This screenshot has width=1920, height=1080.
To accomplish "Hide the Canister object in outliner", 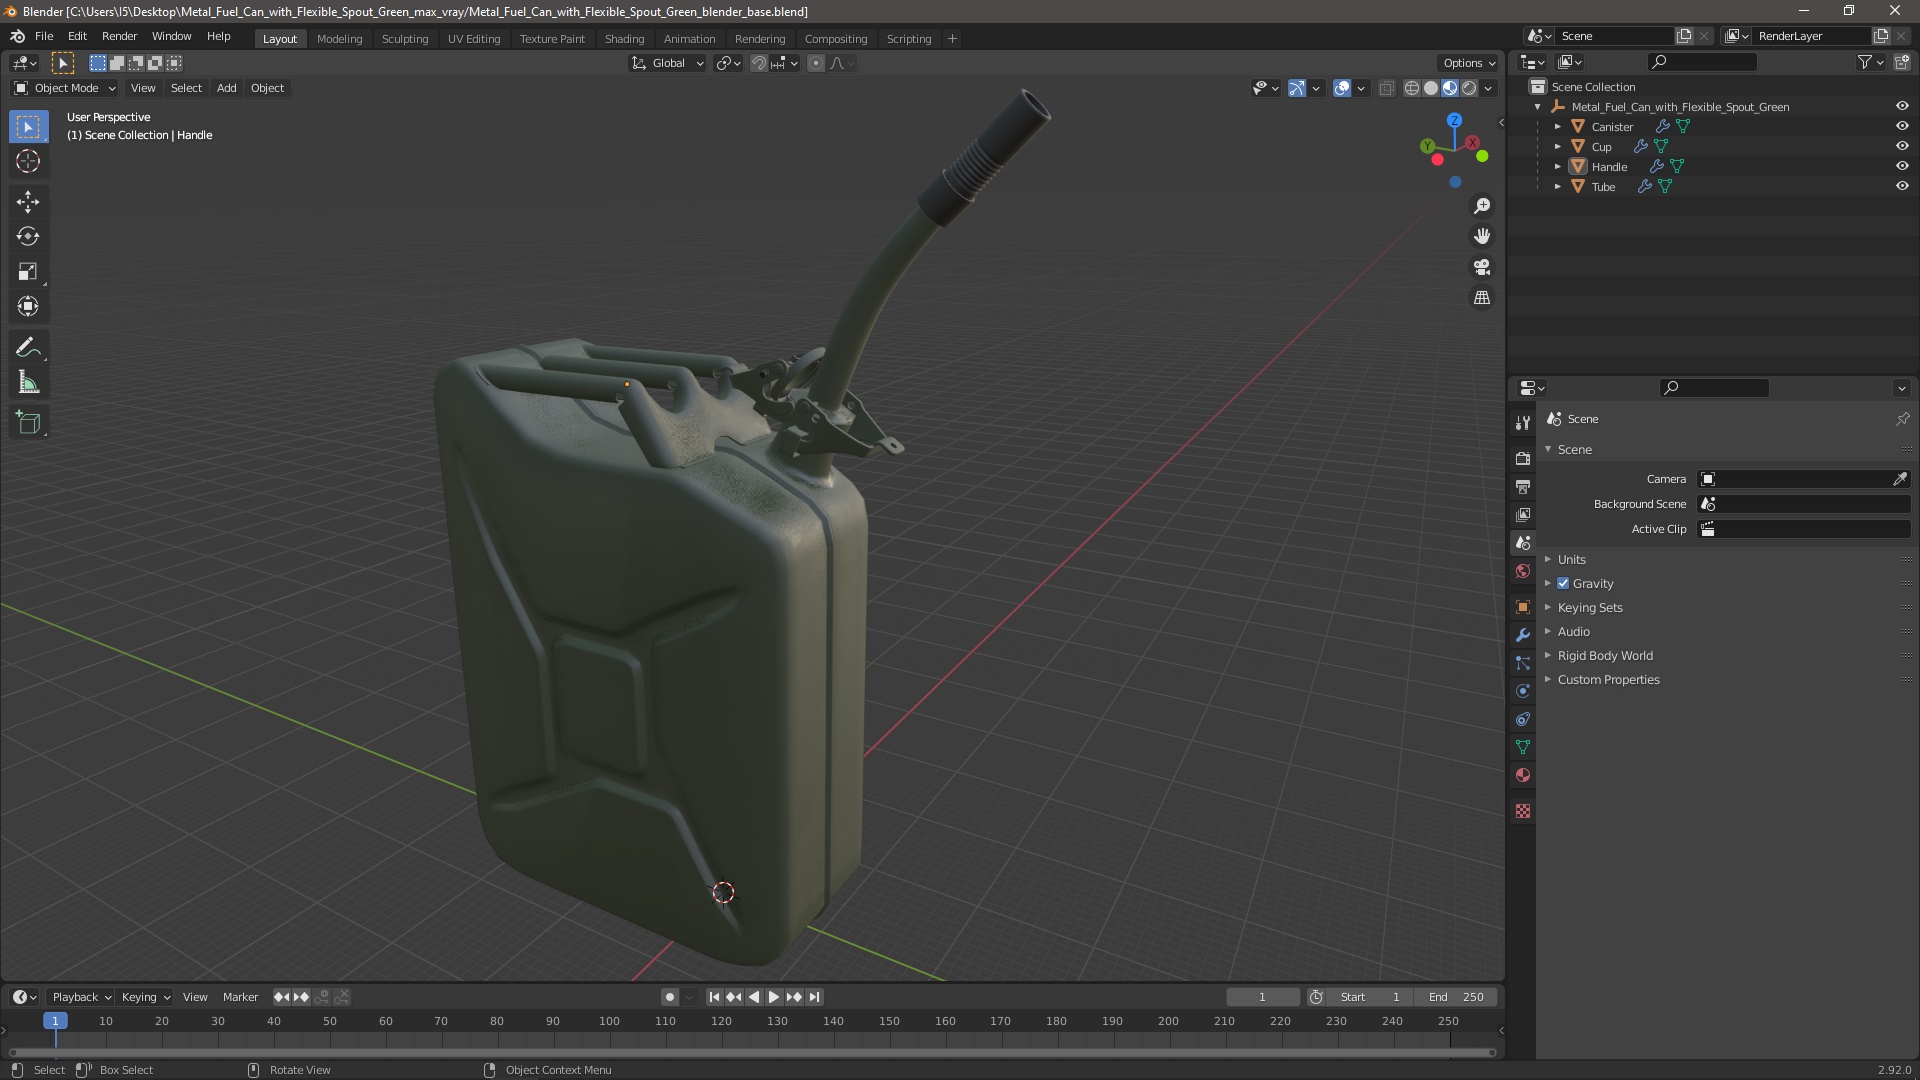I will [x=1902, y=126].
